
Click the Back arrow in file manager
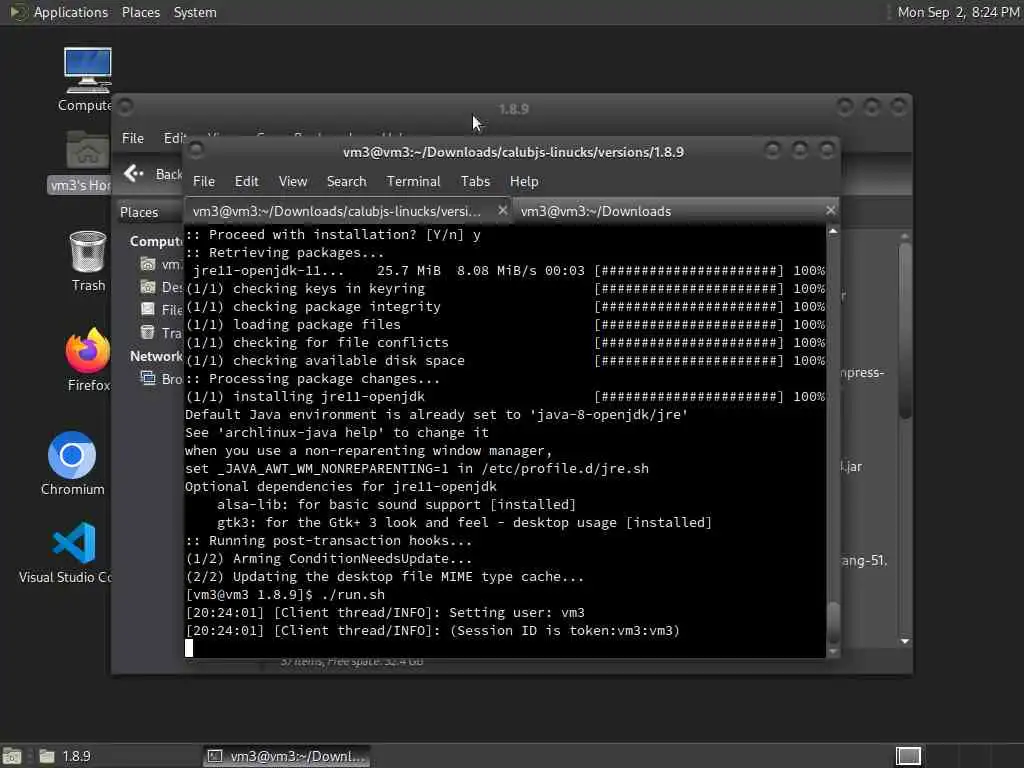[134, 173]
